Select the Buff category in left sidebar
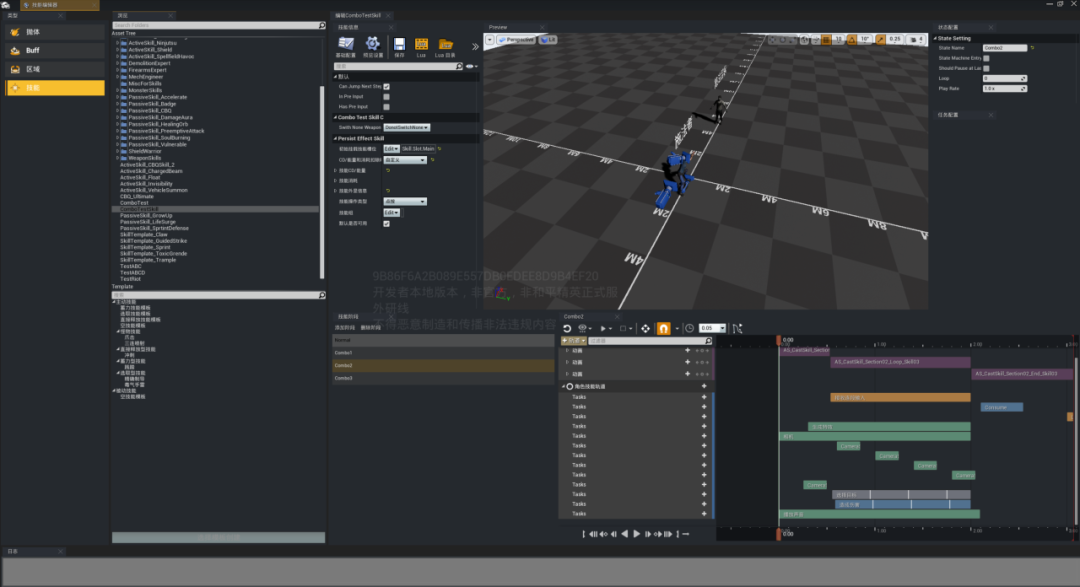The height and width of the screenshot is (587, 1080). 55,50
